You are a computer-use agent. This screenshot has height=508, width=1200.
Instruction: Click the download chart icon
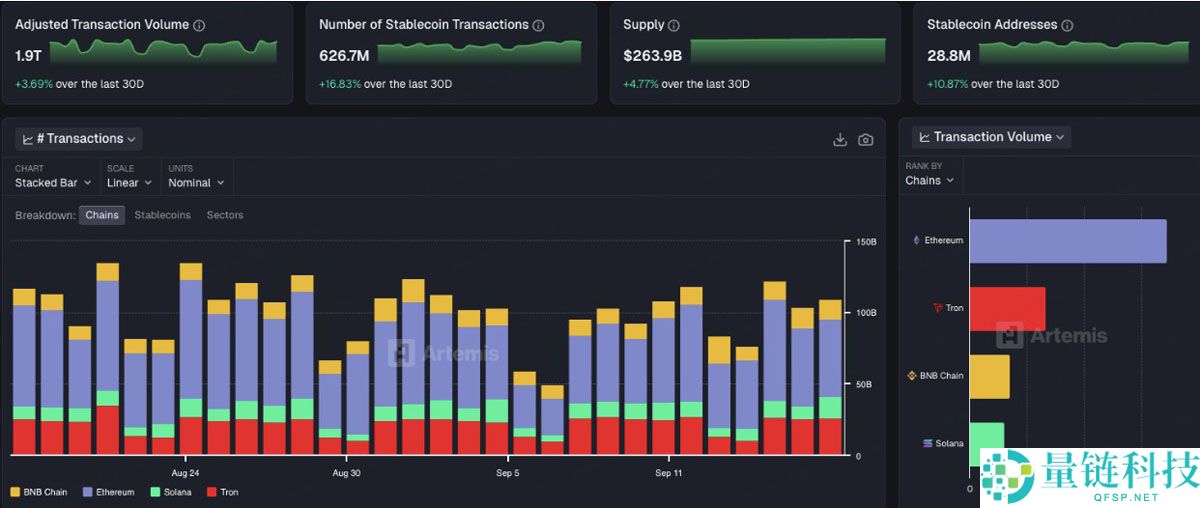(840, 140)
